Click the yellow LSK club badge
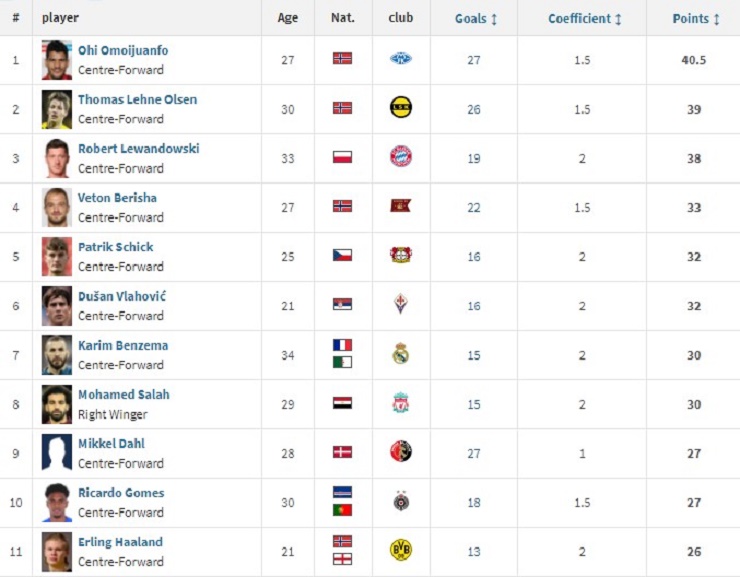This screenshot has height=577, width=740. pyautogui.click(x=401, y=107)
